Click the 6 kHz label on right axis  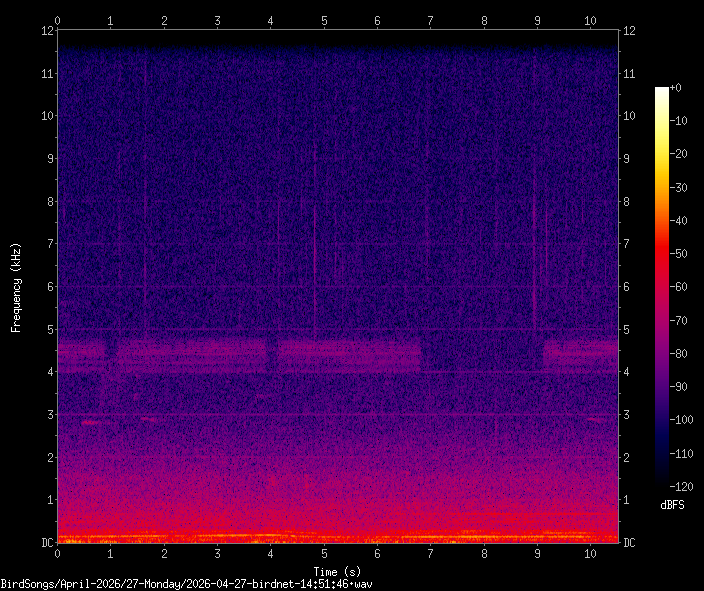(x=629, y=287)
